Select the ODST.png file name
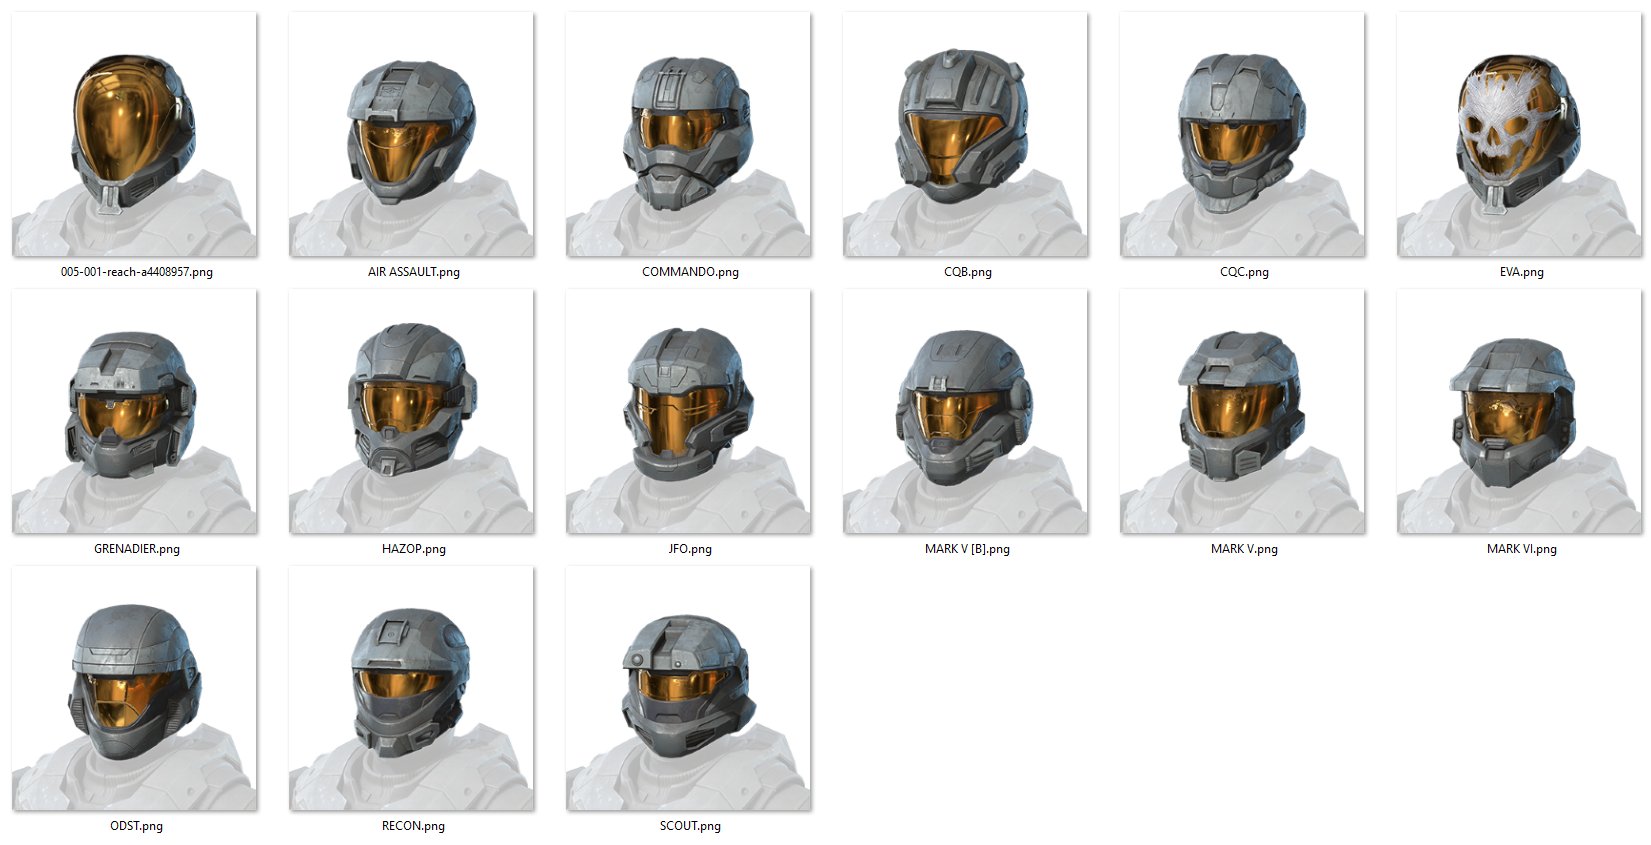The width and height of the screenshot is (1651, 845). point(136,826)
